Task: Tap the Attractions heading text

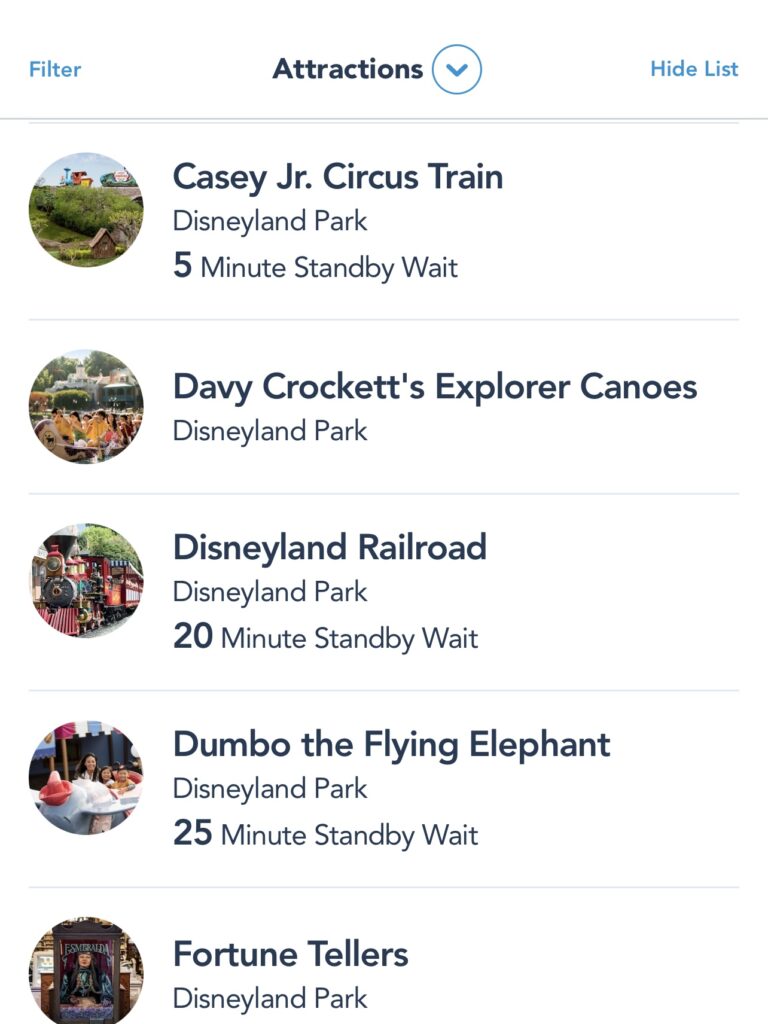Action: point(348,69)
